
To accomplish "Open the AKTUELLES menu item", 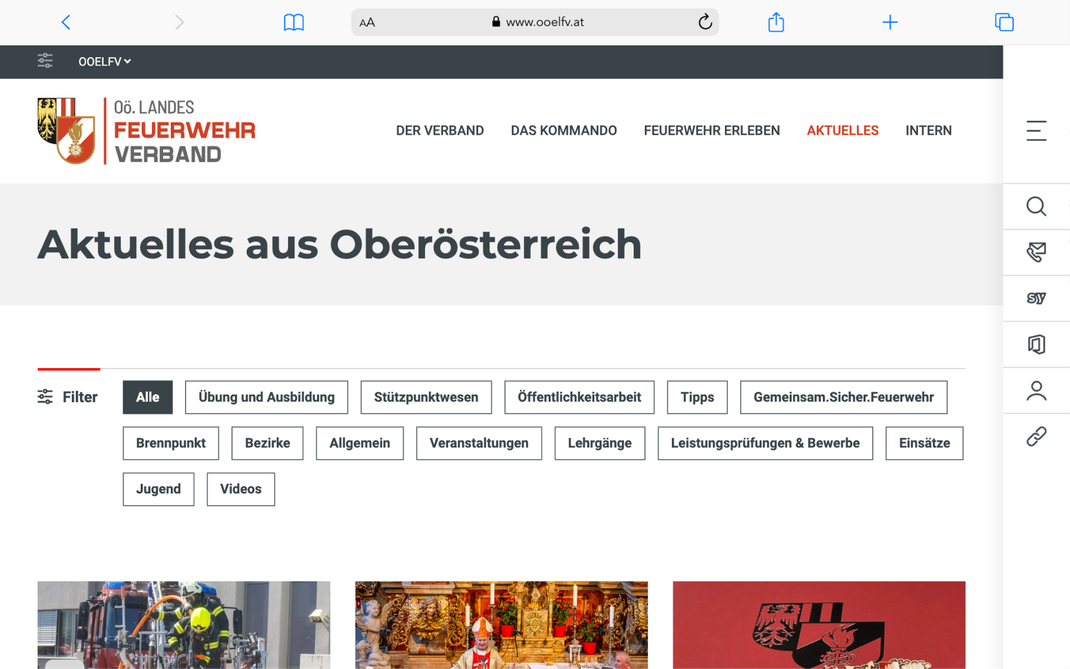I will tap(842, 130).
